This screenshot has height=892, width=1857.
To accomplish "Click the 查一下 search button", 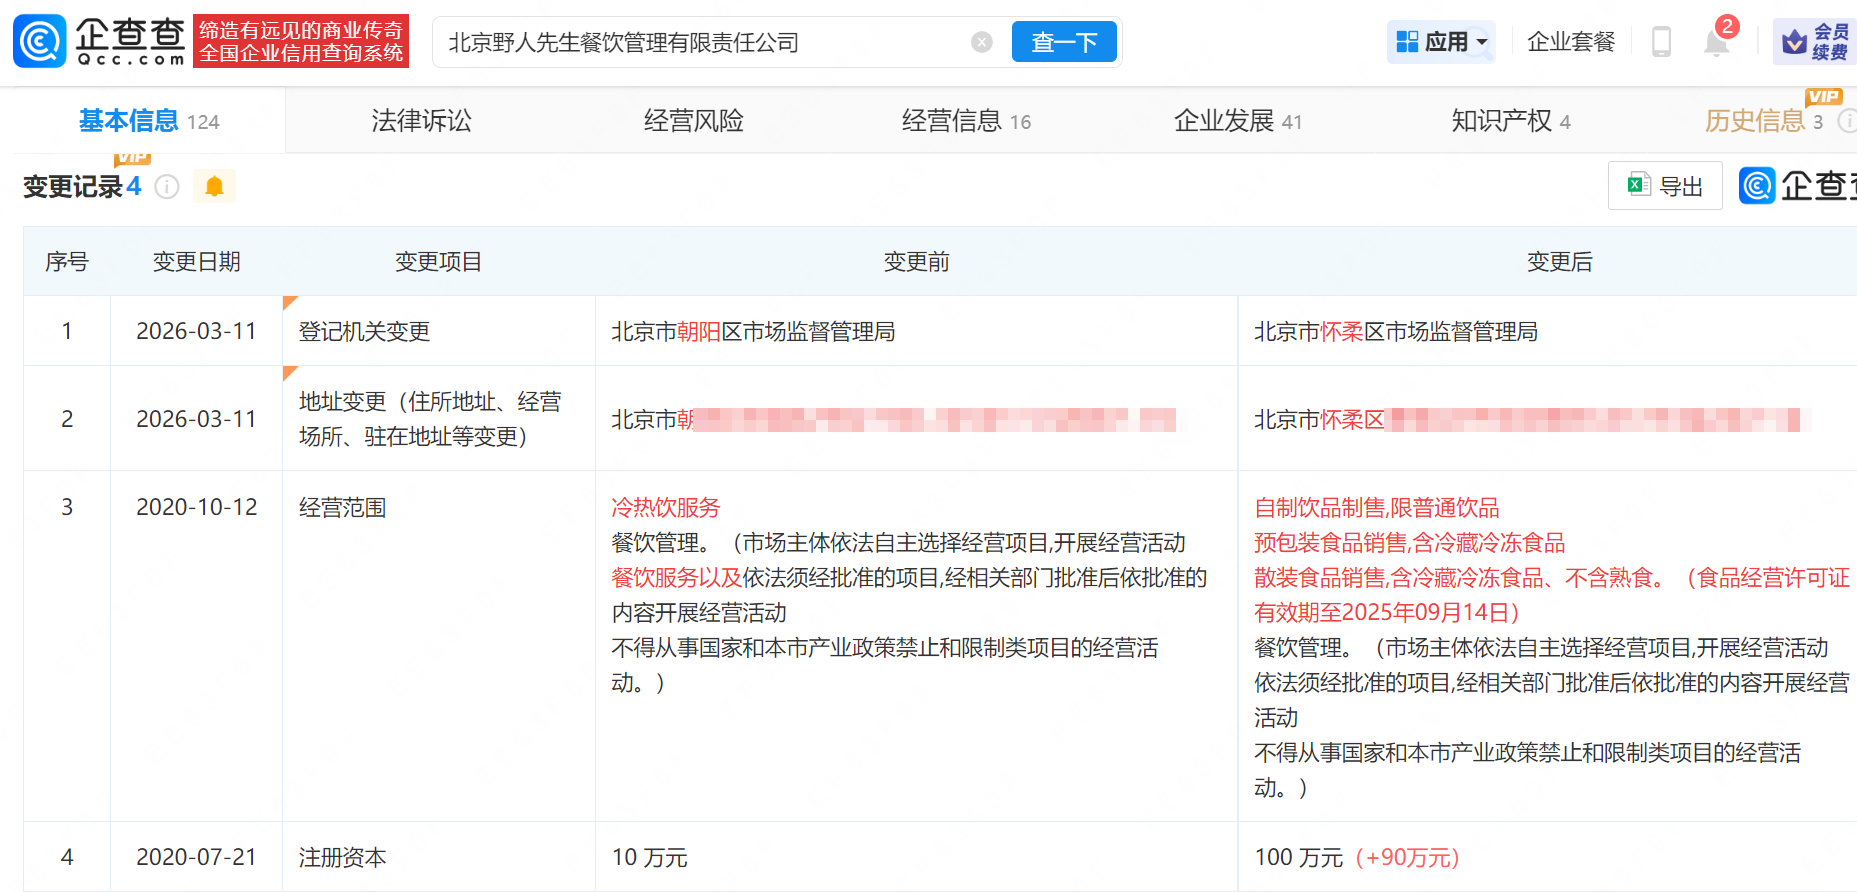I will [x=1064, y=42].
